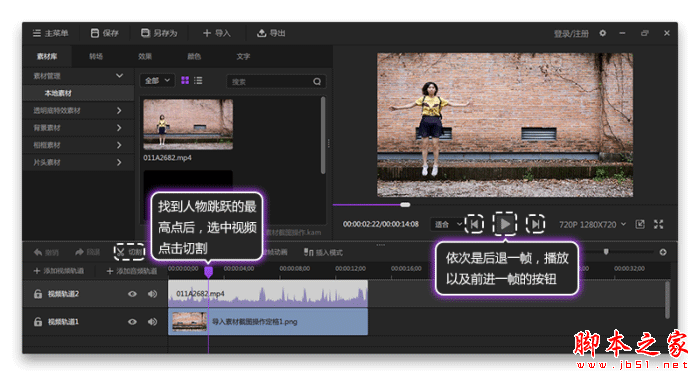This screenshot has height=376, width=700.
Task: Click 添加视频轨道 add video track
Action: pyautogui.click(x=59, y=271)
